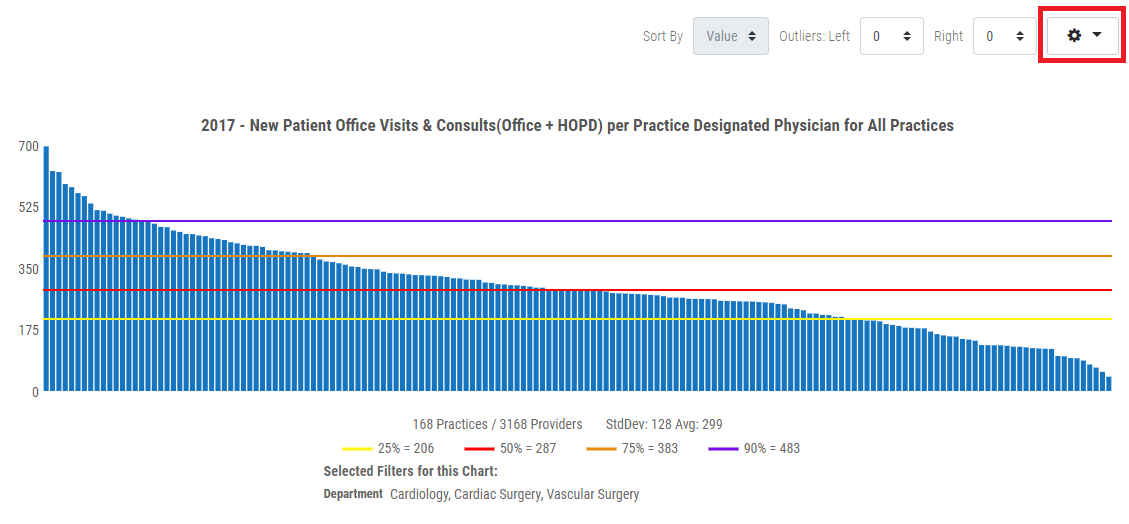Select the purple 90th percentile line in chart
Viewport: 1129px width, 524px height.
pos(700,221)
